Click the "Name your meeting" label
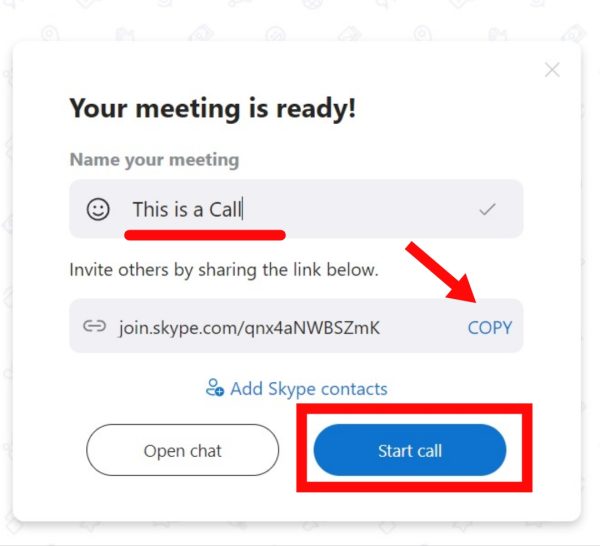Image resolution: width=600 pixels, height=546 pixels. coord(154,160)
